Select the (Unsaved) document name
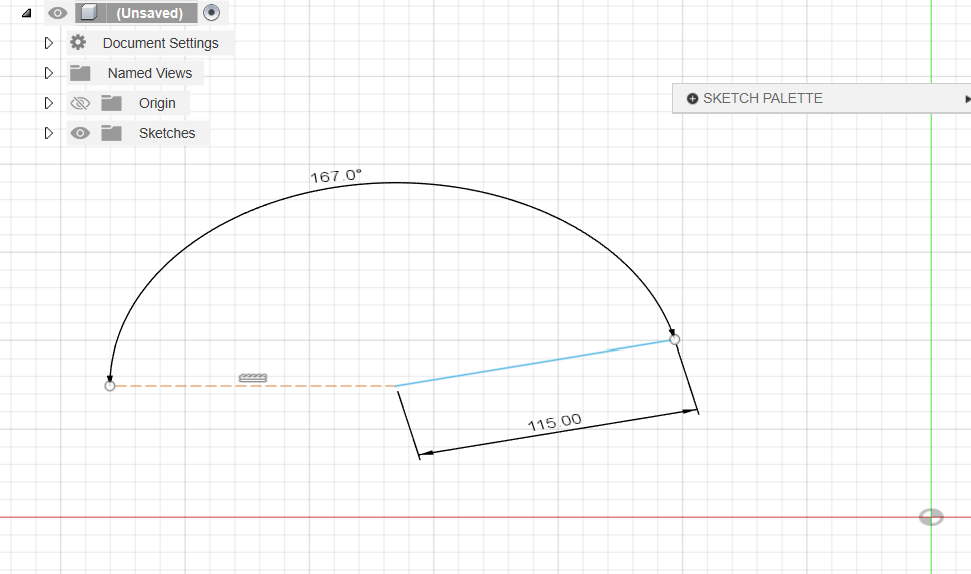The height and width of the screenshot is (574, 971). [x=150, y=13]
